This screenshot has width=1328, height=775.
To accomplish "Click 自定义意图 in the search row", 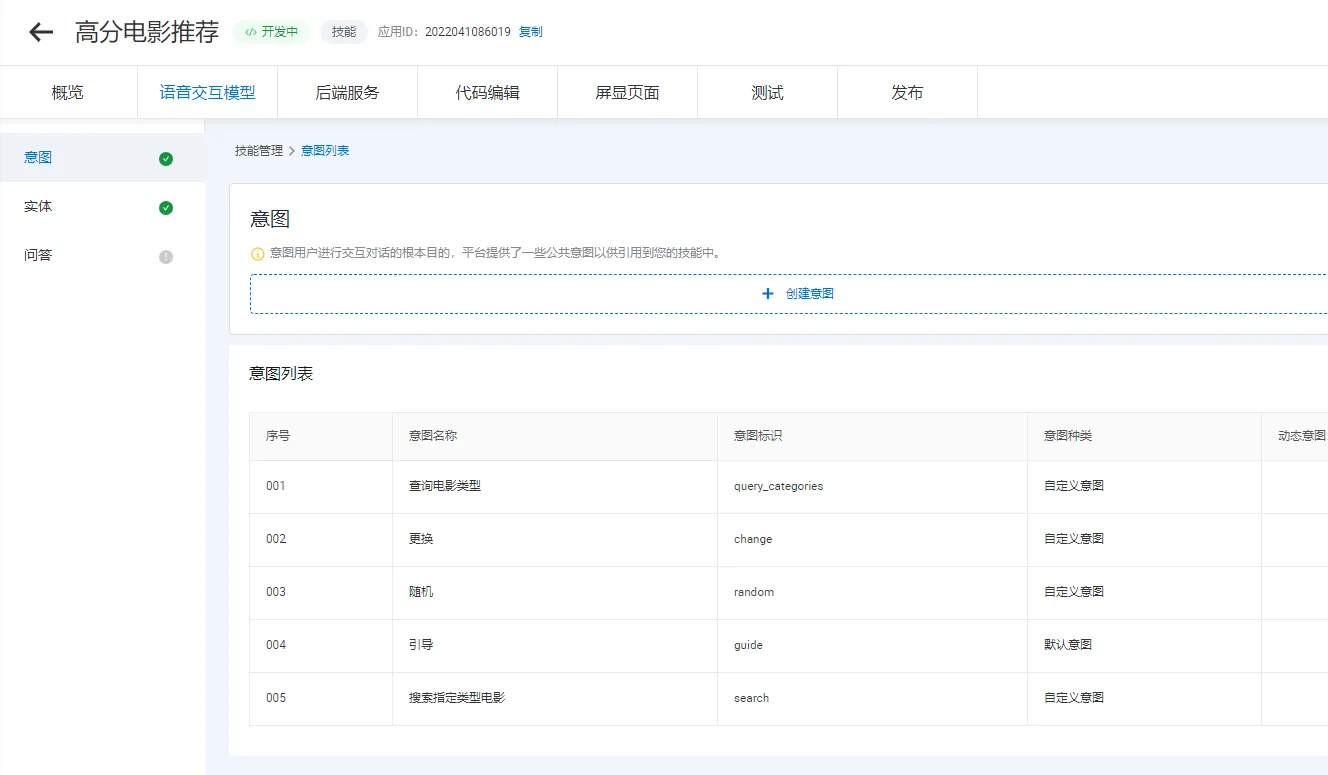I will click(x=1074, y=698).
